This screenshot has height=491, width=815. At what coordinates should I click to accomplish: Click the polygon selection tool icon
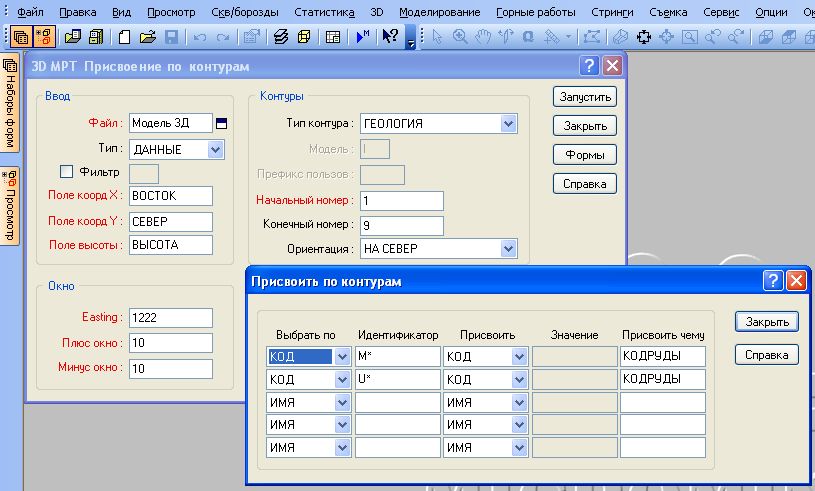click(592, 37)
